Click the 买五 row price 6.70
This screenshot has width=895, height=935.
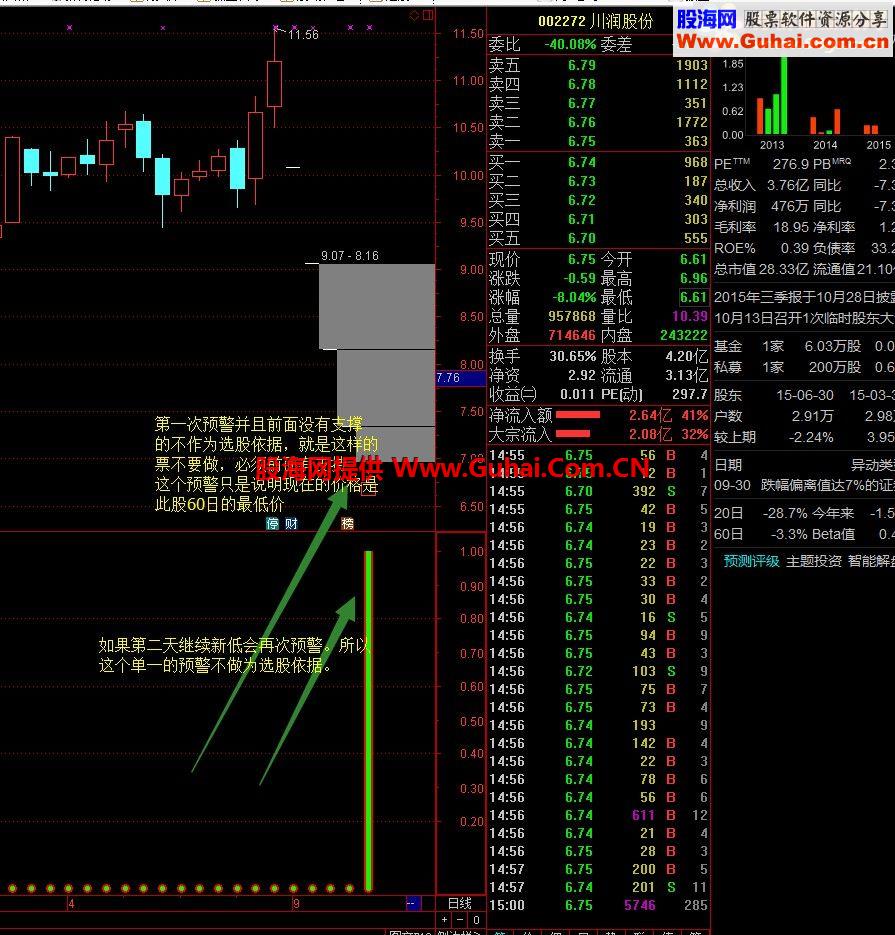click(581, 239)
